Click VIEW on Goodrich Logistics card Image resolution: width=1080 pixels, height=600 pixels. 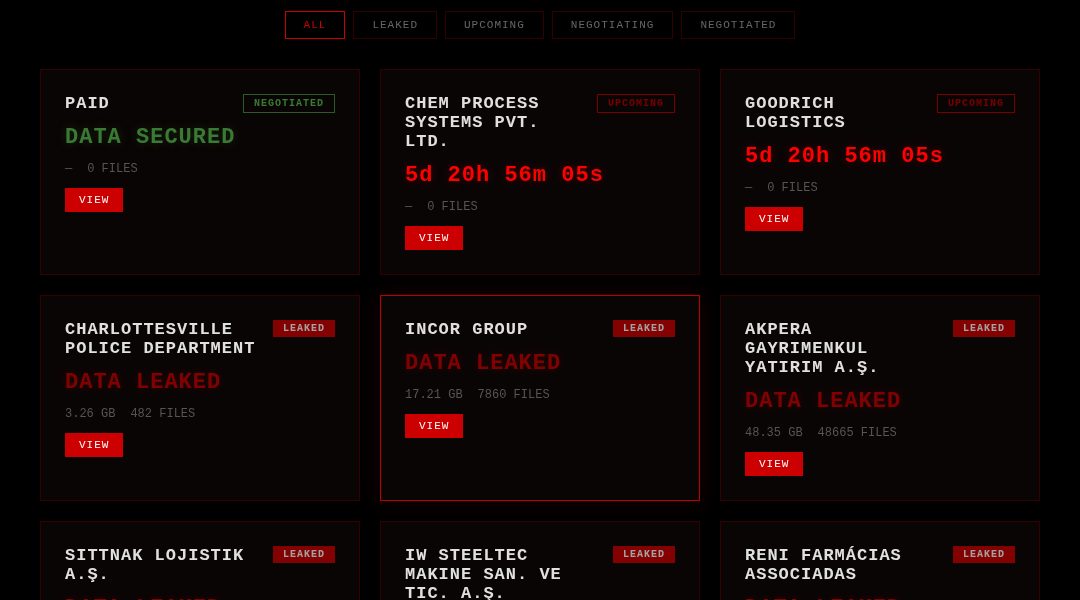773,219
